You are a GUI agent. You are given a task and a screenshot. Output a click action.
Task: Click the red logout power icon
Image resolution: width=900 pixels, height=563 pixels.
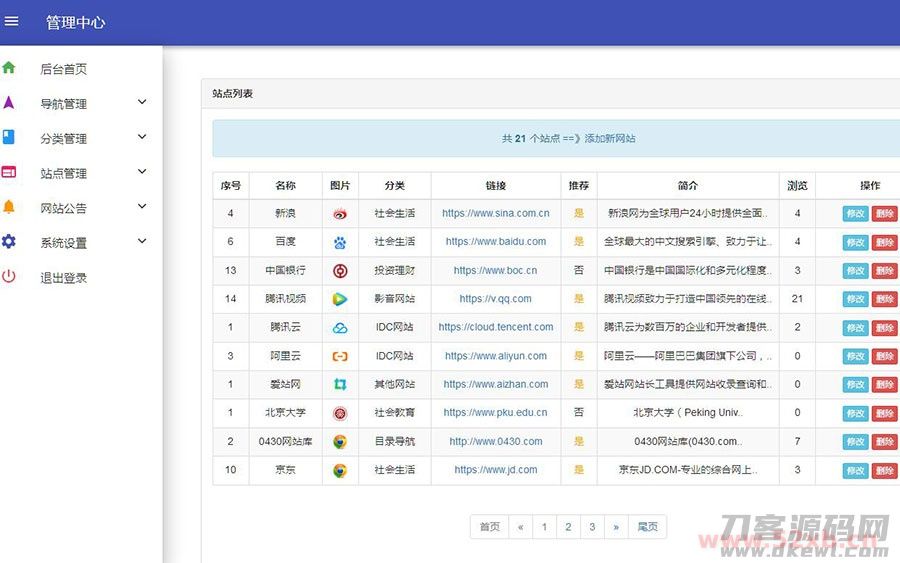pos(9,277)
